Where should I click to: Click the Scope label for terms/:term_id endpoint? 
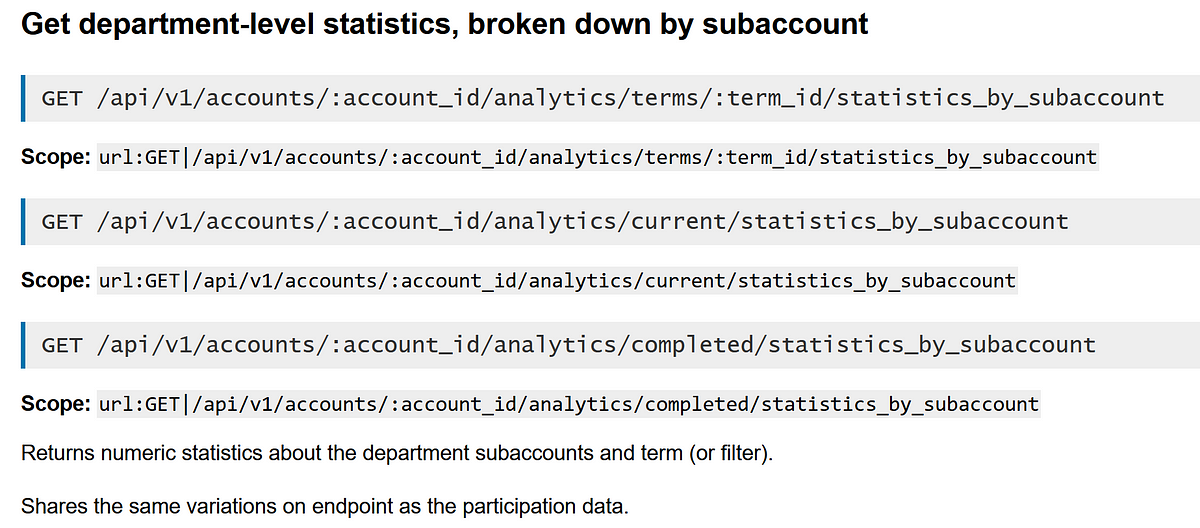pyautogui.click(x=56, y=157)
